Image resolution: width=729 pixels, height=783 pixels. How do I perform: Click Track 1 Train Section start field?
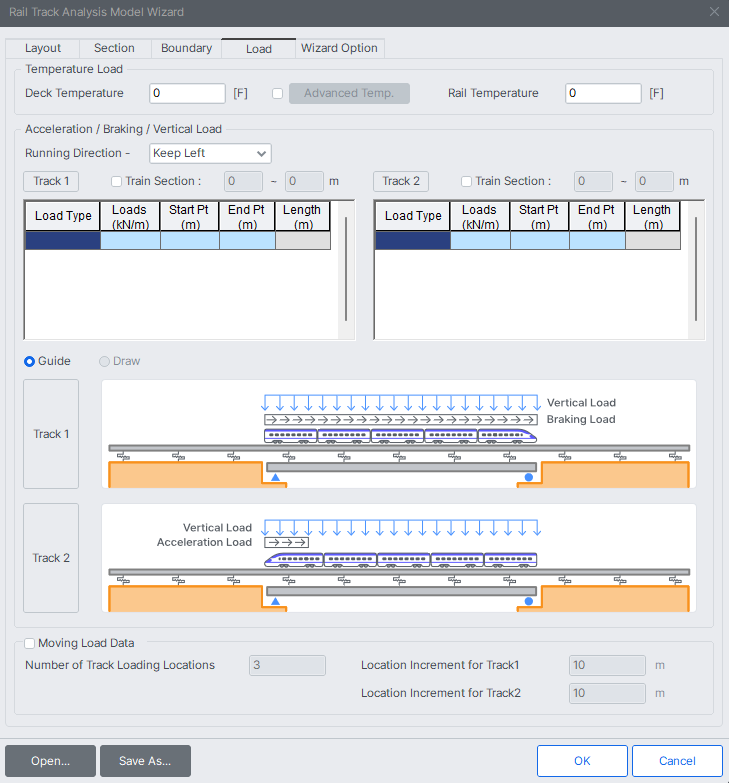coord(243,181)
